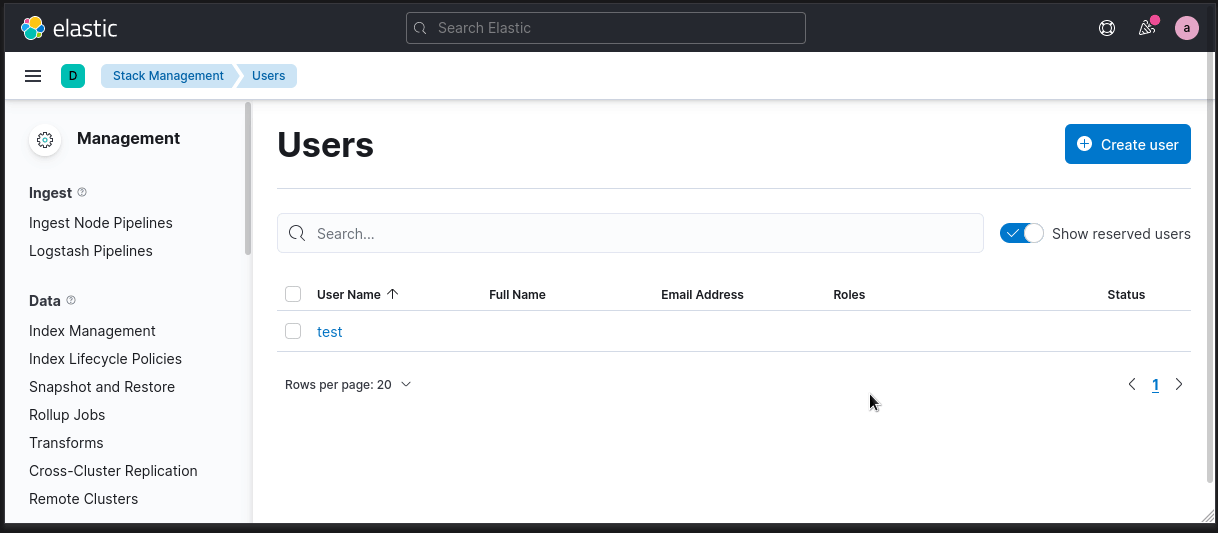Click the Status column header

1126,294
